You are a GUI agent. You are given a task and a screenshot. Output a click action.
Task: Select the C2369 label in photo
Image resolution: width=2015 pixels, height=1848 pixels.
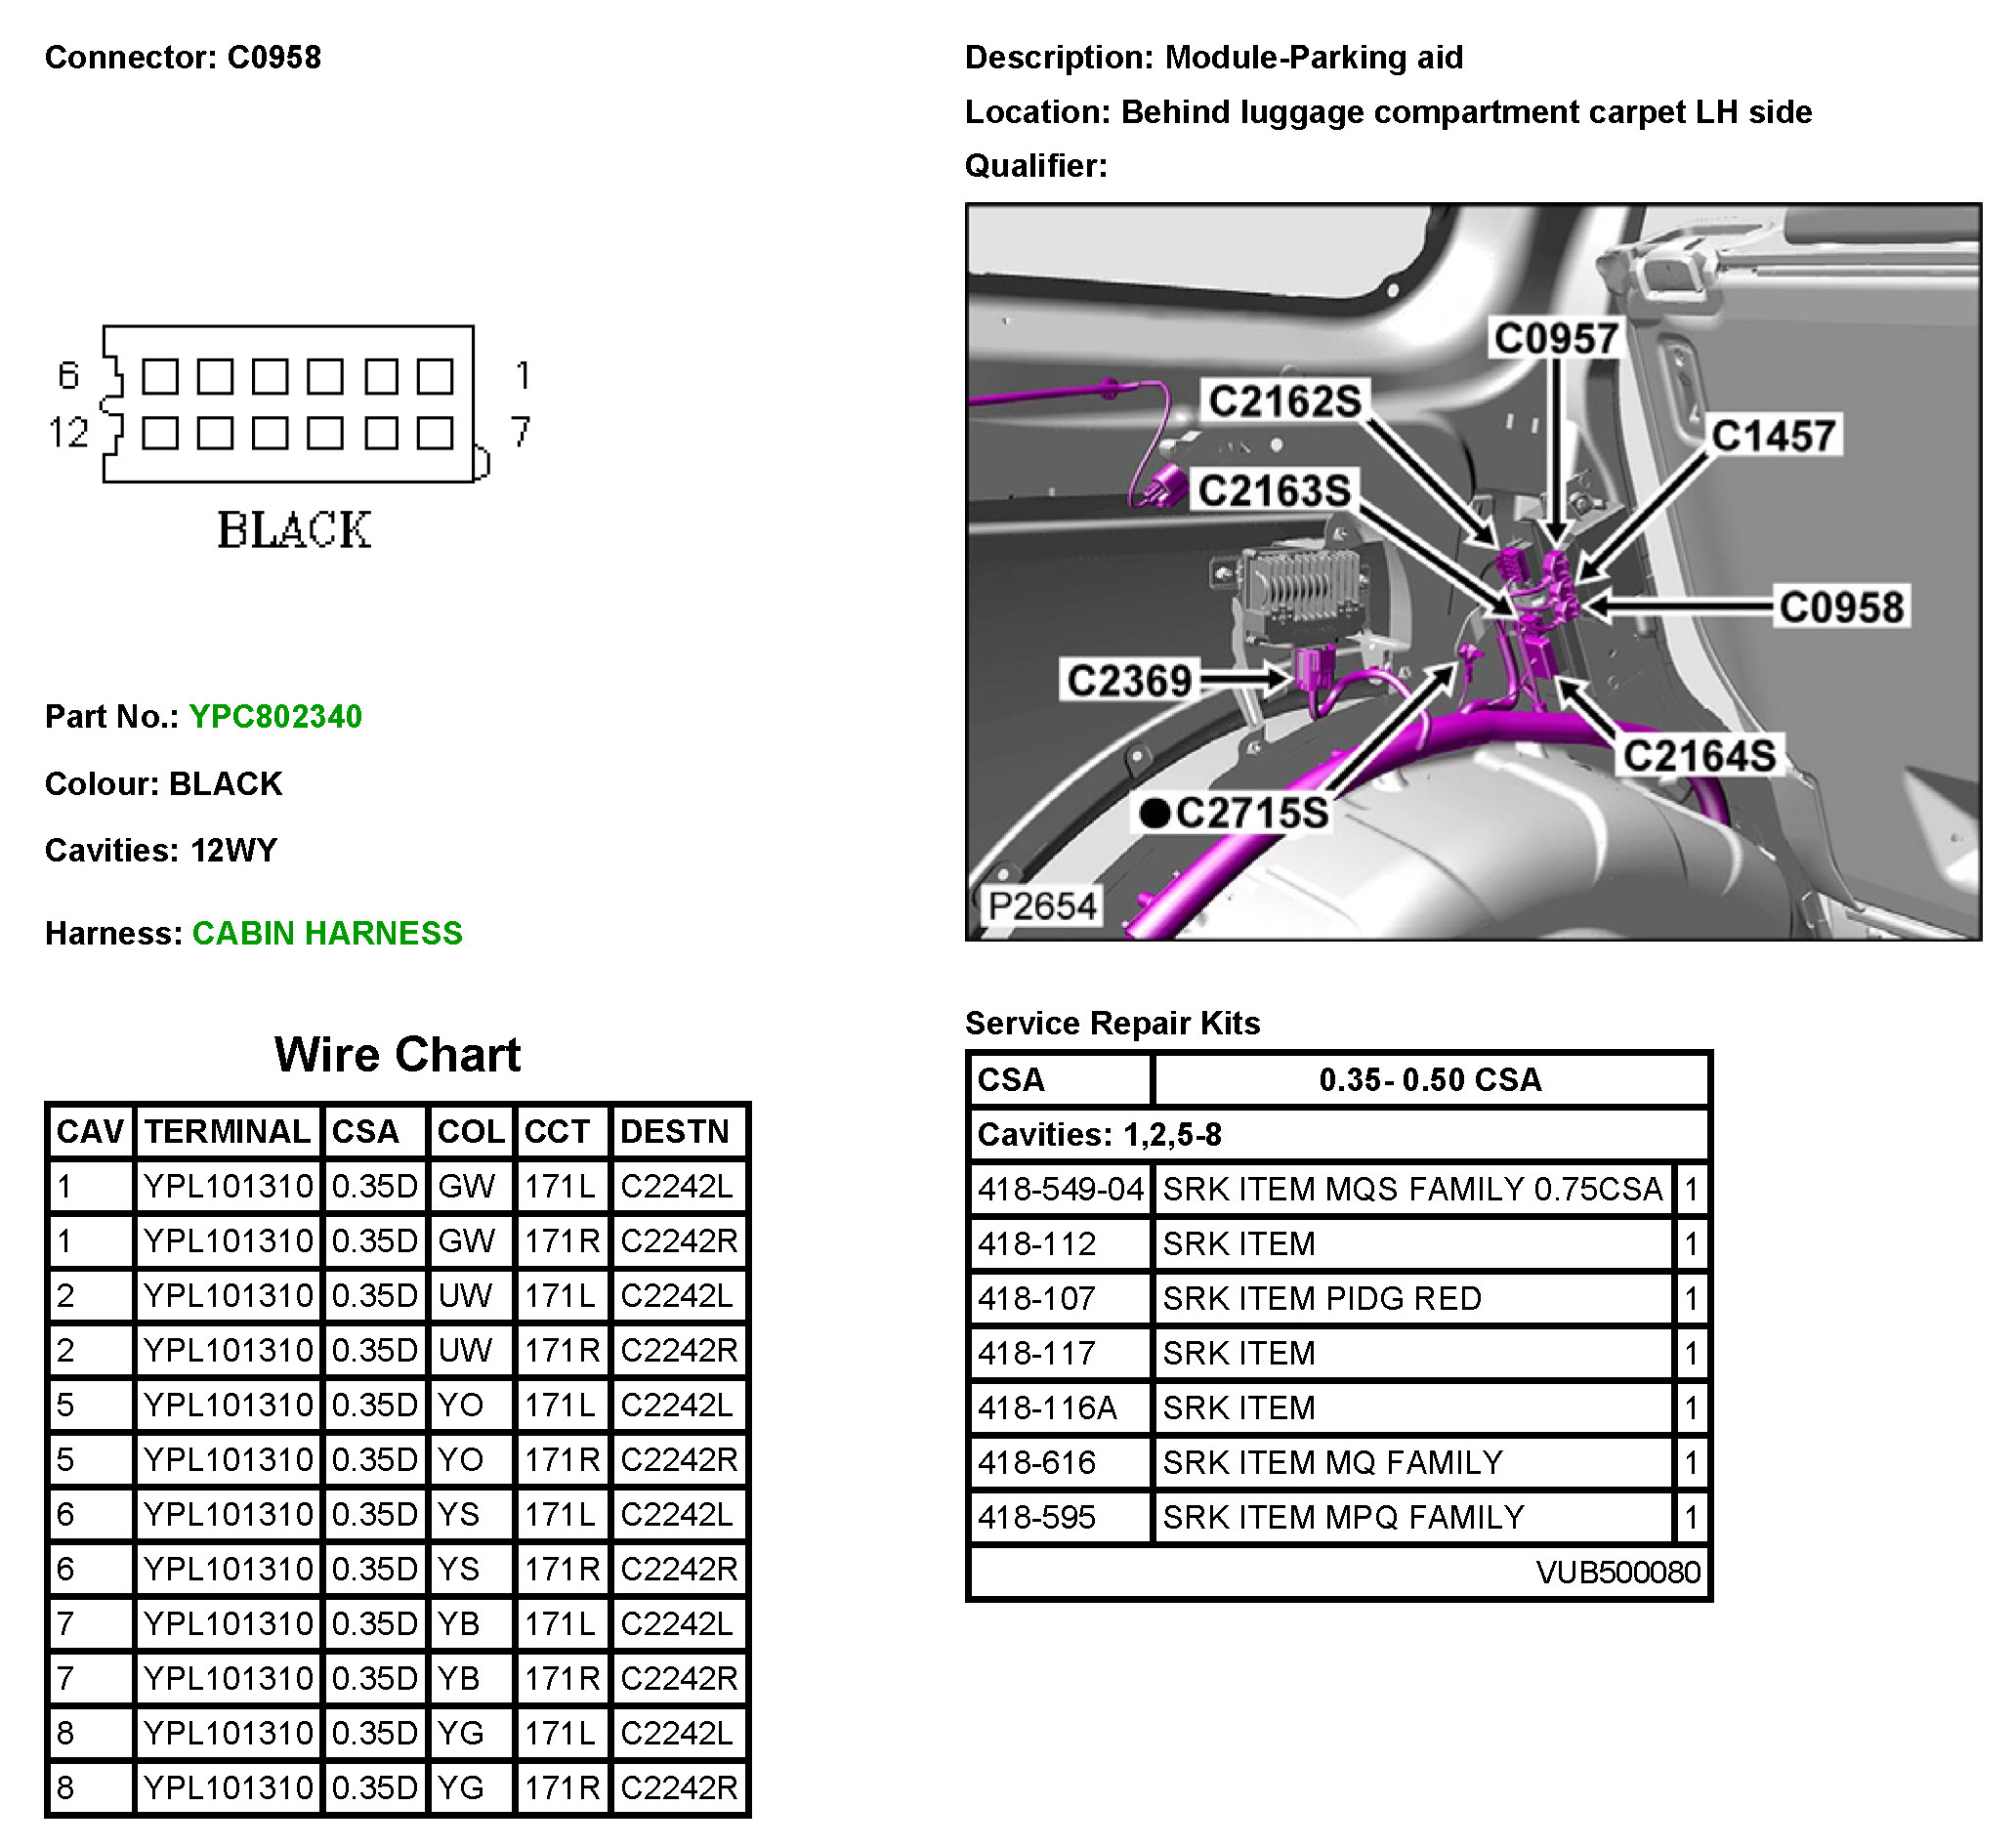(x=1129, y=681)
